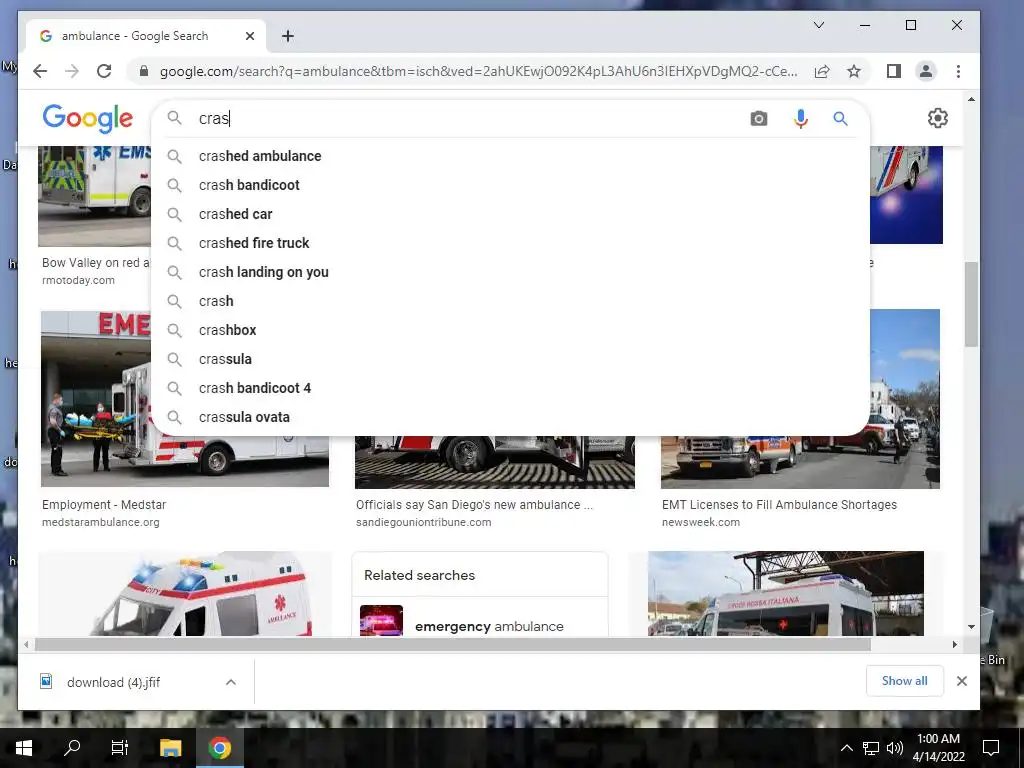The image size is (1024, 768).
Task: Open medstarambulance.org source link
Action: click(101, 522)
